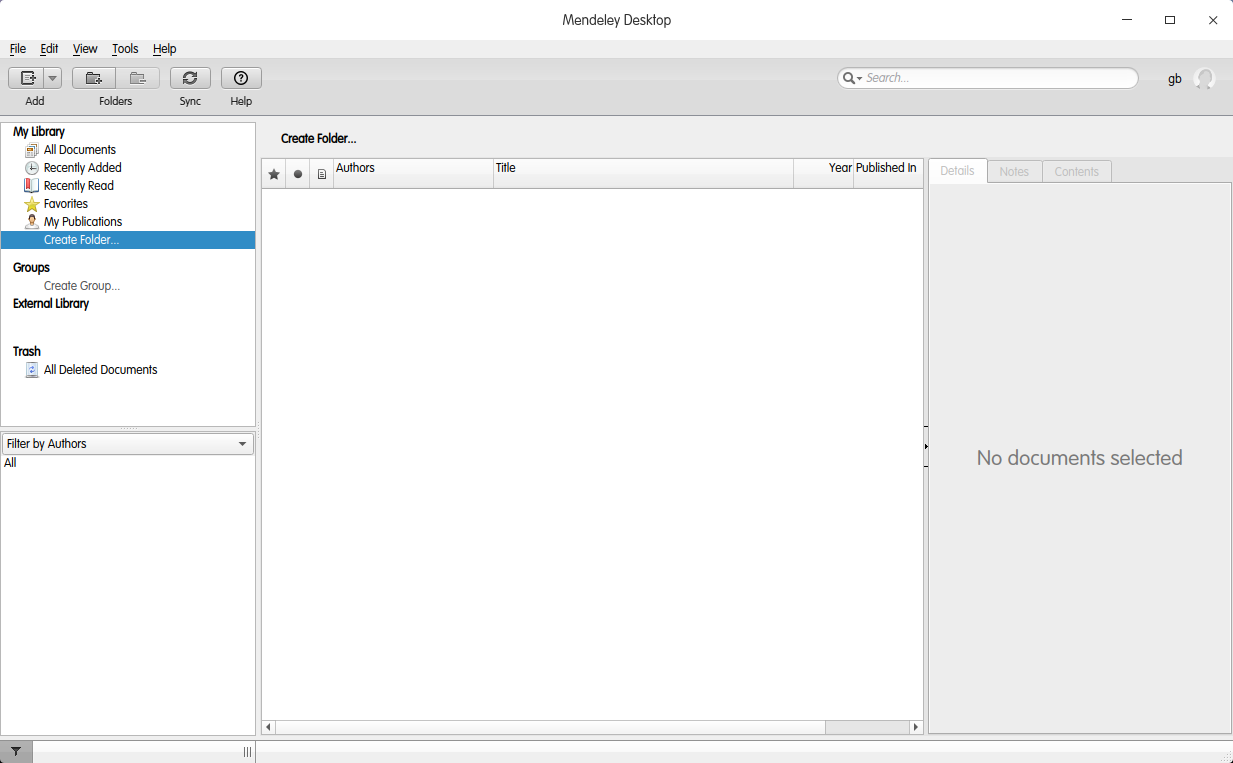
Task: Open Help using the question mark icon
Action: point(241,78)
